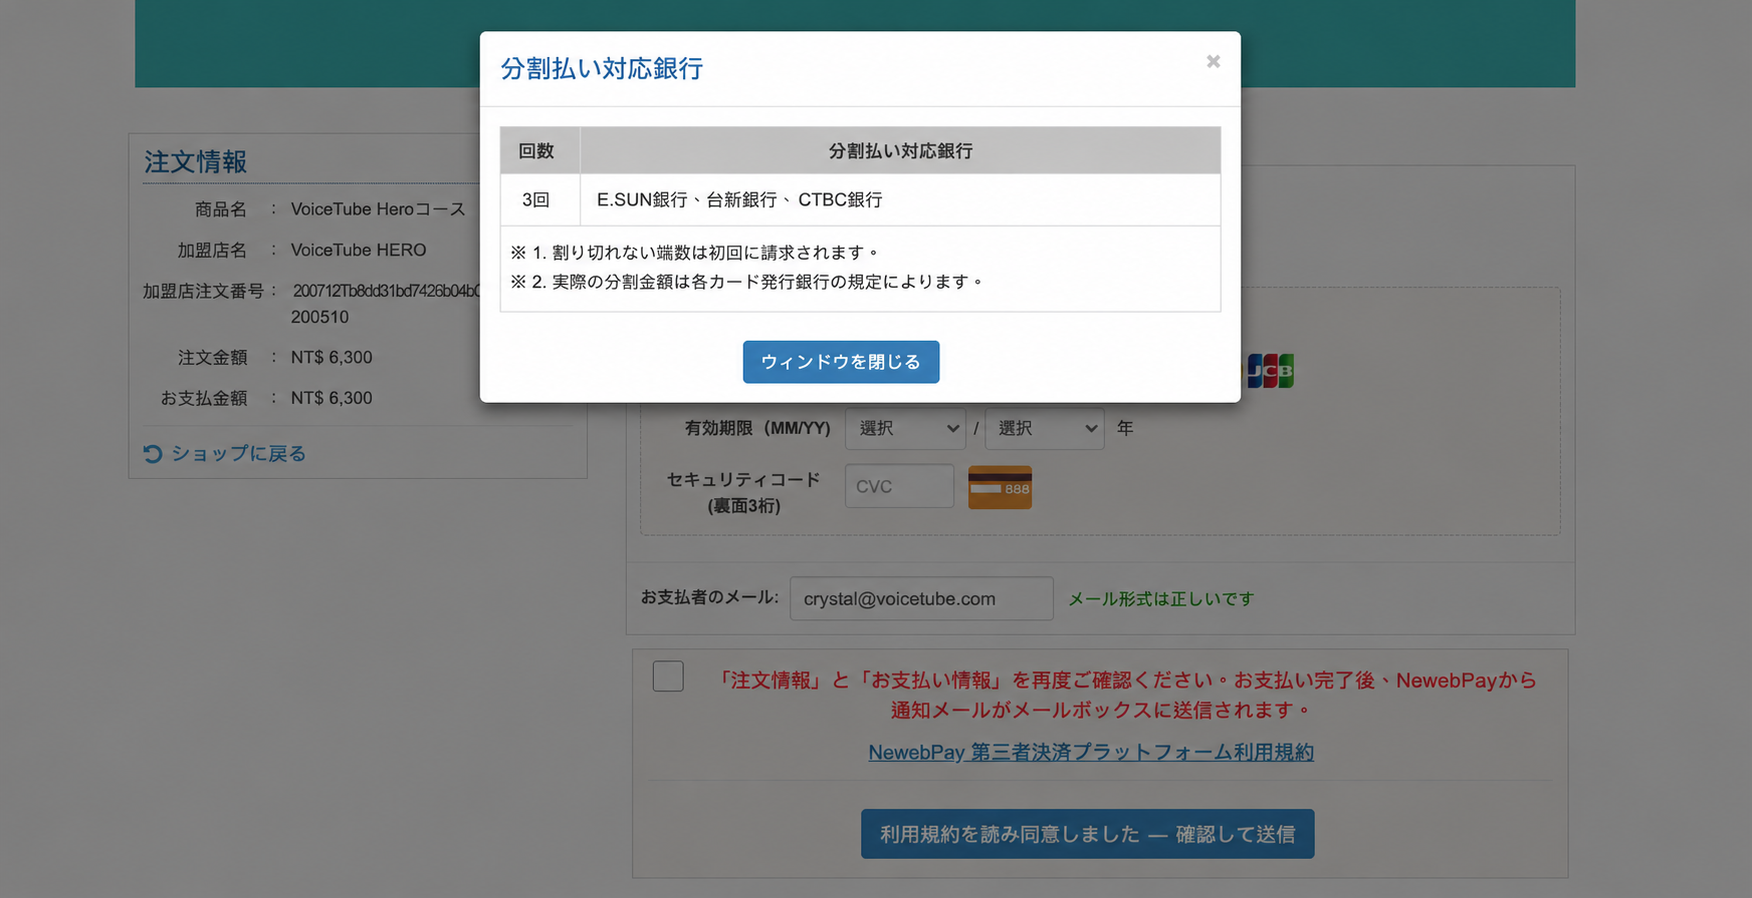Click the JCB card logo
1752x898 pixels.
pos(1271,371)
